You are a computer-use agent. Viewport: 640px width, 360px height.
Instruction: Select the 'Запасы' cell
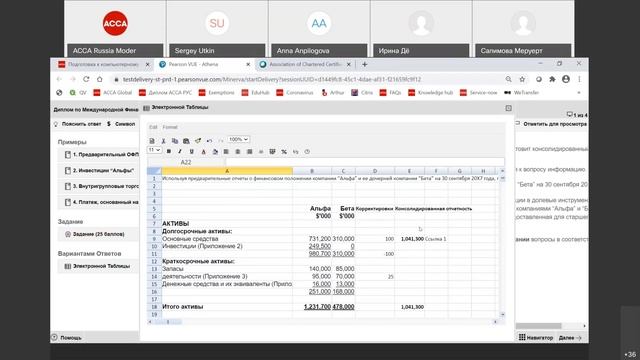(227, 269)
